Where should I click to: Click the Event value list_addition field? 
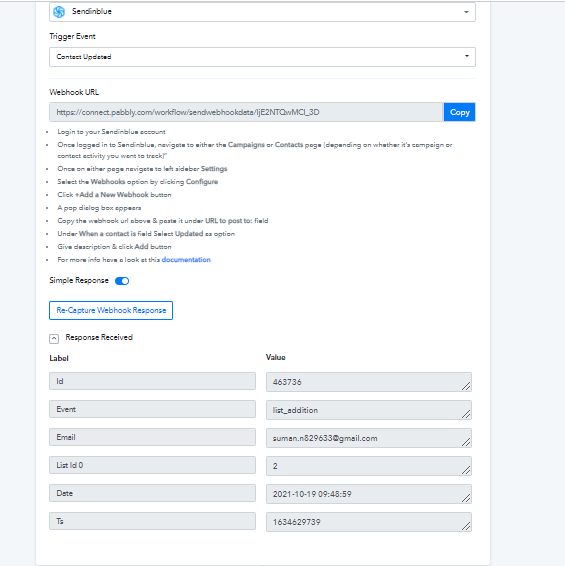click(369, 410)
